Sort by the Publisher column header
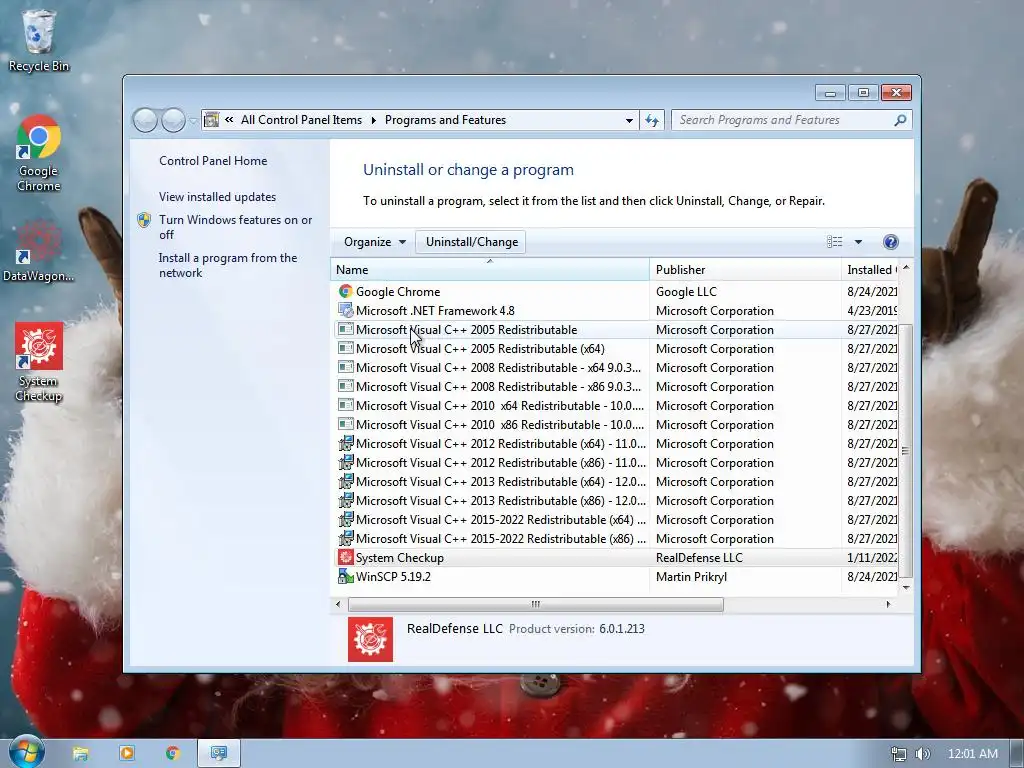The height and width of the screenshot is (768, 1024). coord(745,270)
